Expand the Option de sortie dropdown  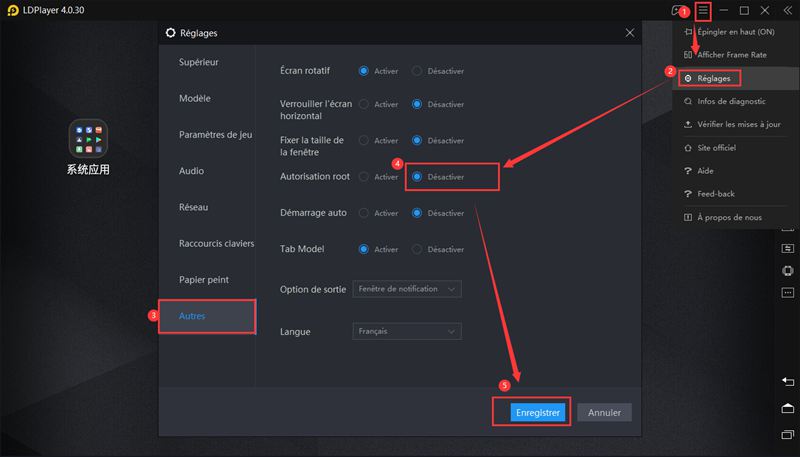pos(406,289)
